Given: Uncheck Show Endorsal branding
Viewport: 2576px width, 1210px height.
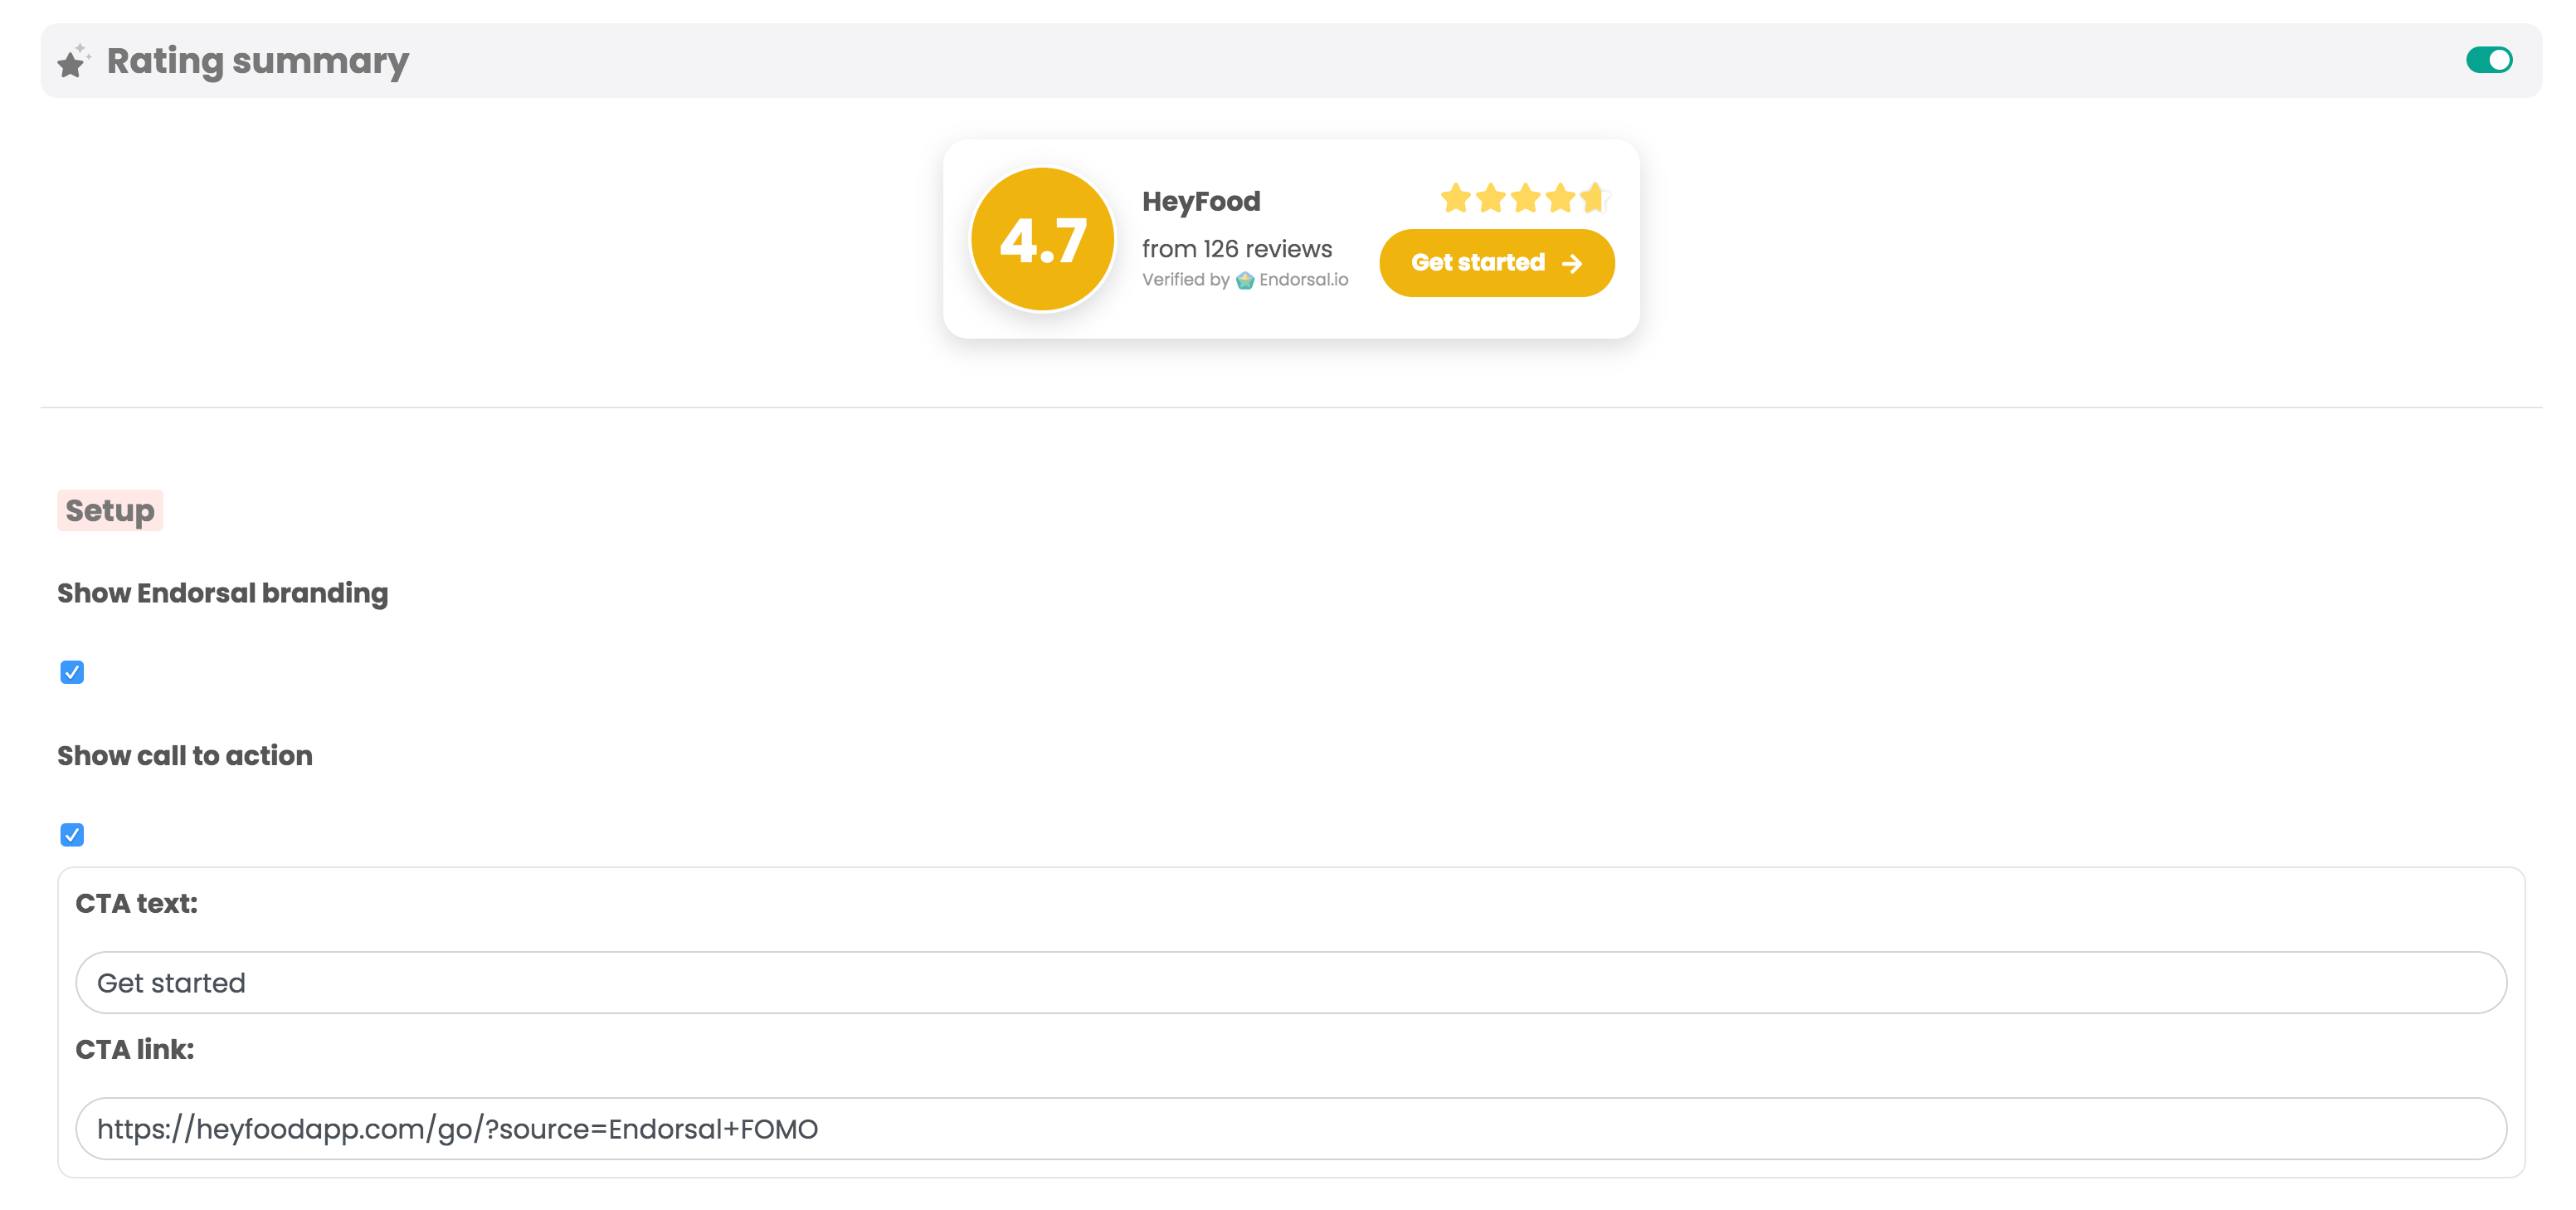Looking at the screenshot, I should pyautogui.click(x=71, y=672).
